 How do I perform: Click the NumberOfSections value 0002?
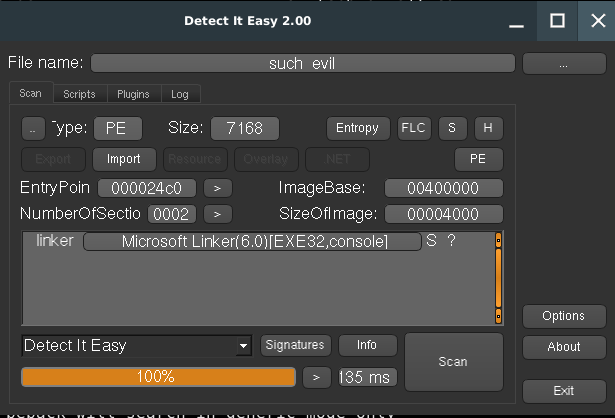tap(171, 214)
